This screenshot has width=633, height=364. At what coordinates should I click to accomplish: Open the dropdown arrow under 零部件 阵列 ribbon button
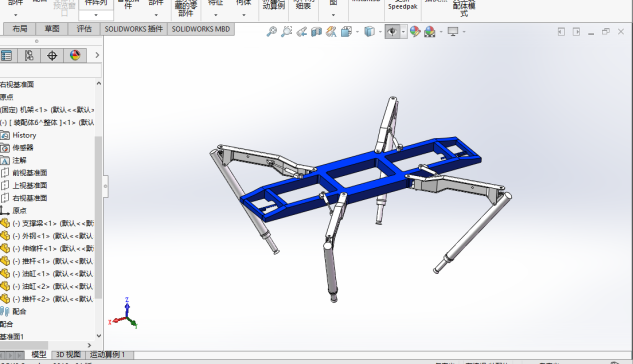[96, 15]
